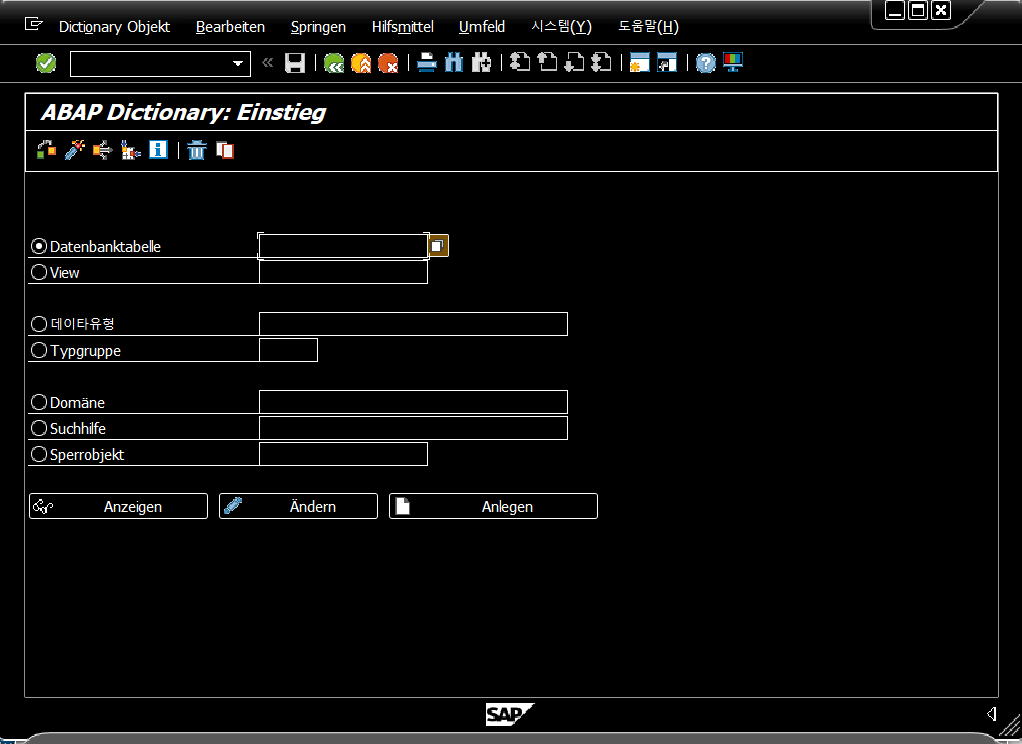Screen dimensions: 1022x744
Task: Select the Sperrobjekt radio button
Action: 39,454
